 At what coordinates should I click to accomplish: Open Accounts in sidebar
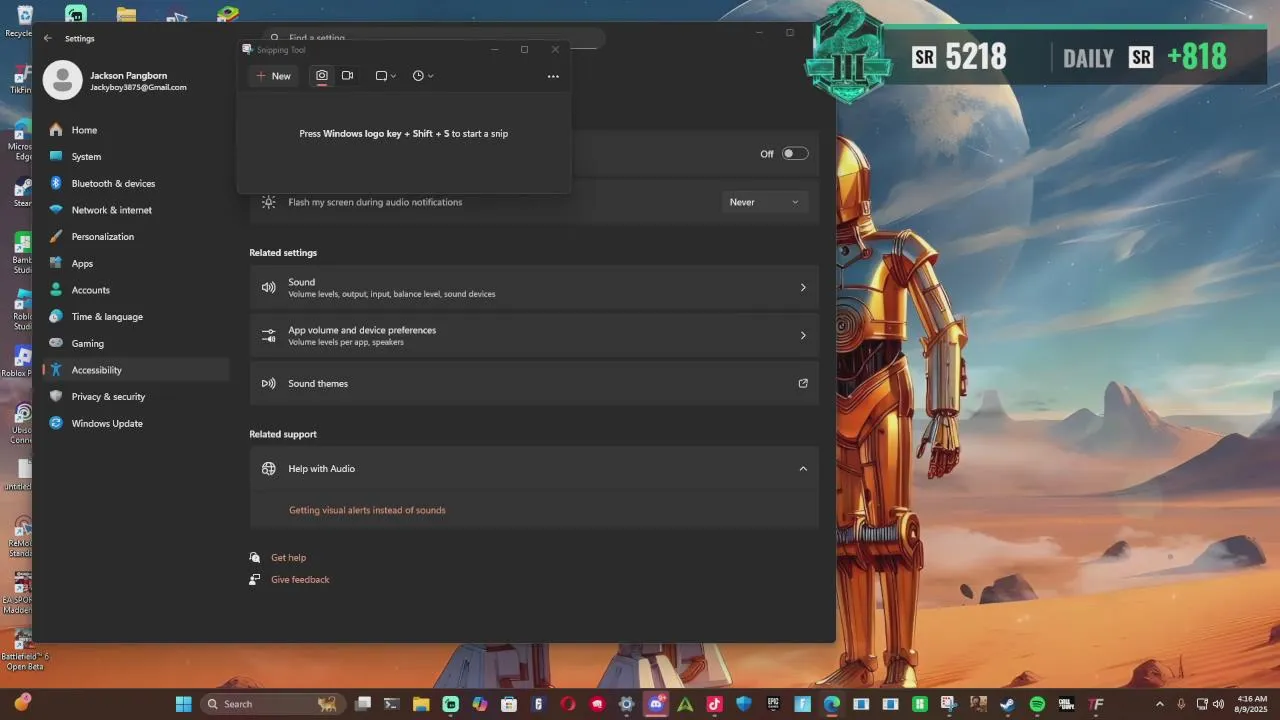[x=135, y=290]
